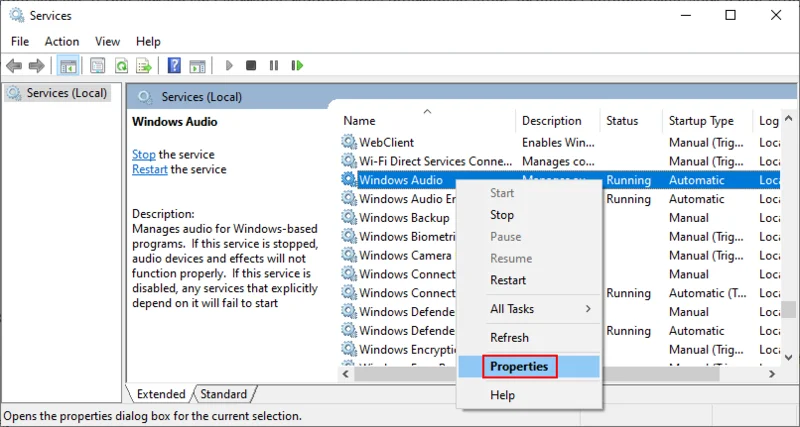Image resolution: width=800 pixels, height=427 pixels.
Task: Click the Export List toolbar icon
Action: (144, 65)
